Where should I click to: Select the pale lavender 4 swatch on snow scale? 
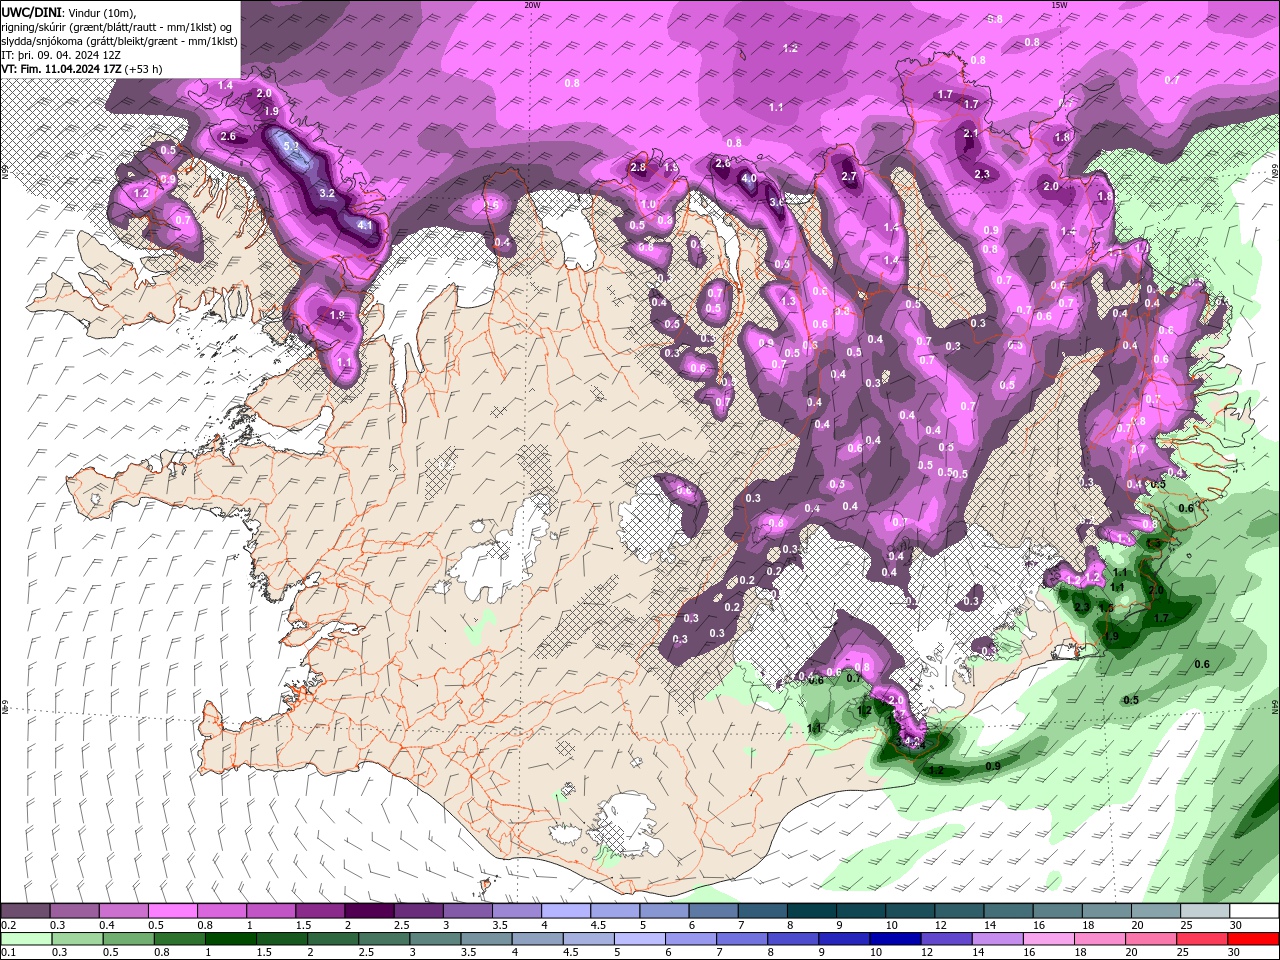pyautogui.click(x=566, y=912)
